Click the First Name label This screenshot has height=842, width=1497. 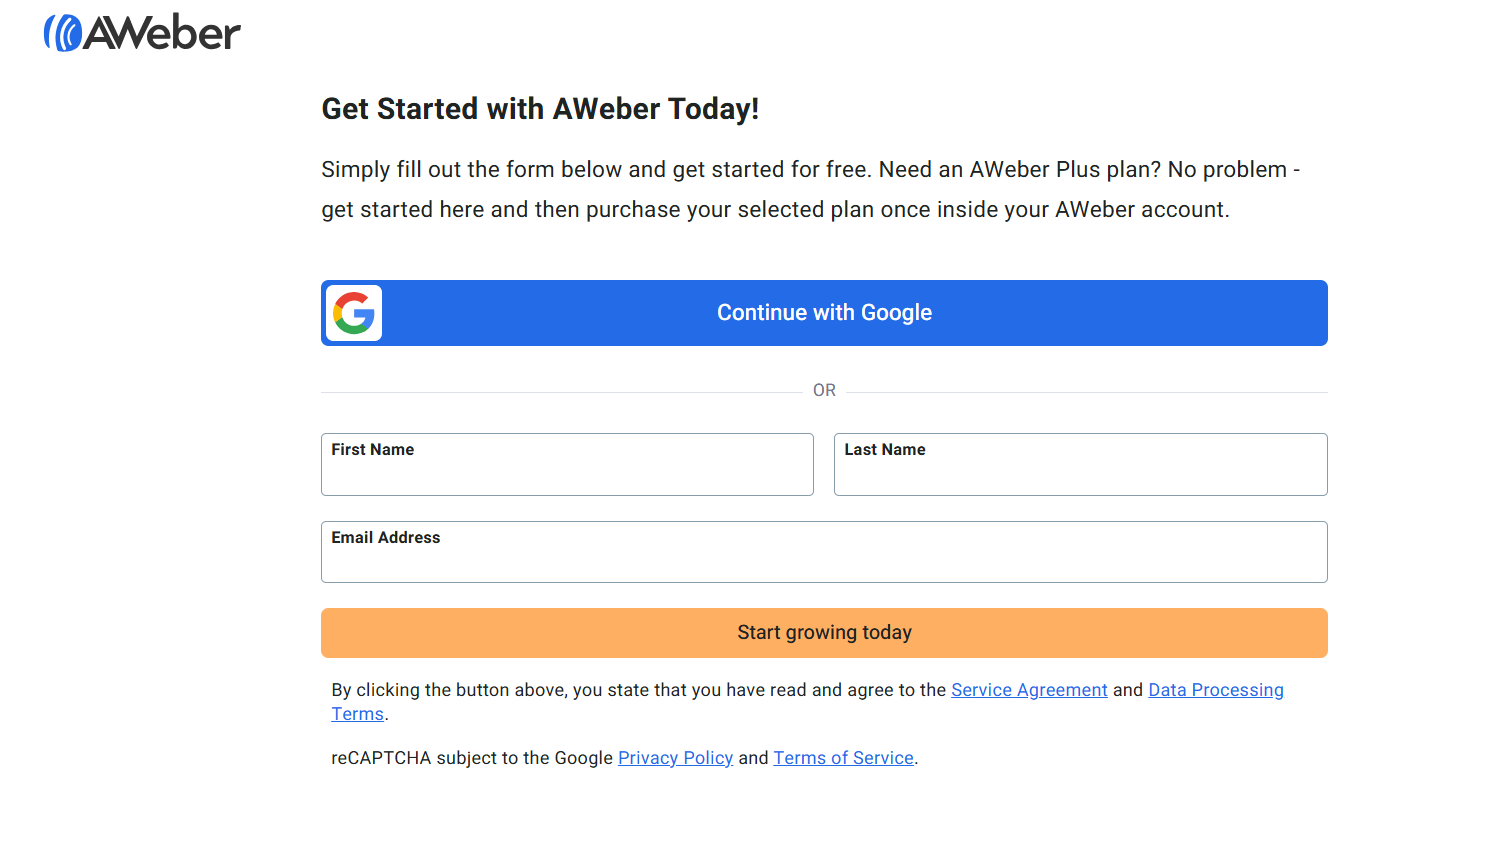coord(372,449)
